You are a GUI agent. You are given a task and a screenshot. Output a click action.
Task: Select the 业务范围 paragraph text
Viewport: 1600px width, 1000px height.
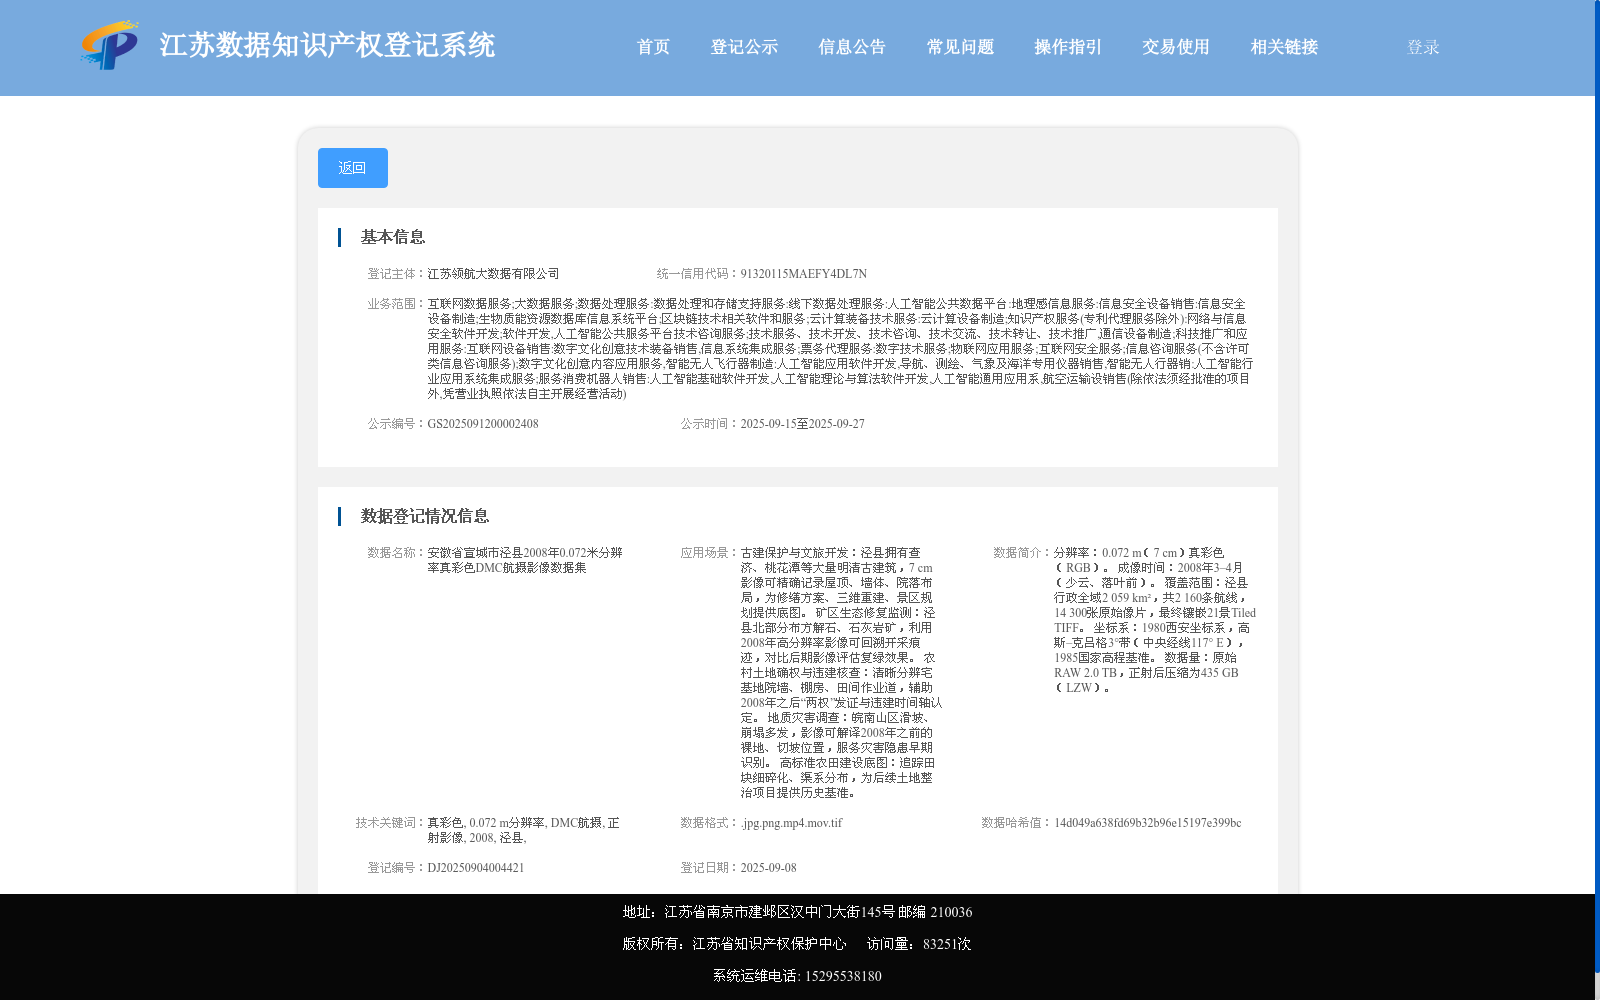click(840, 349)
